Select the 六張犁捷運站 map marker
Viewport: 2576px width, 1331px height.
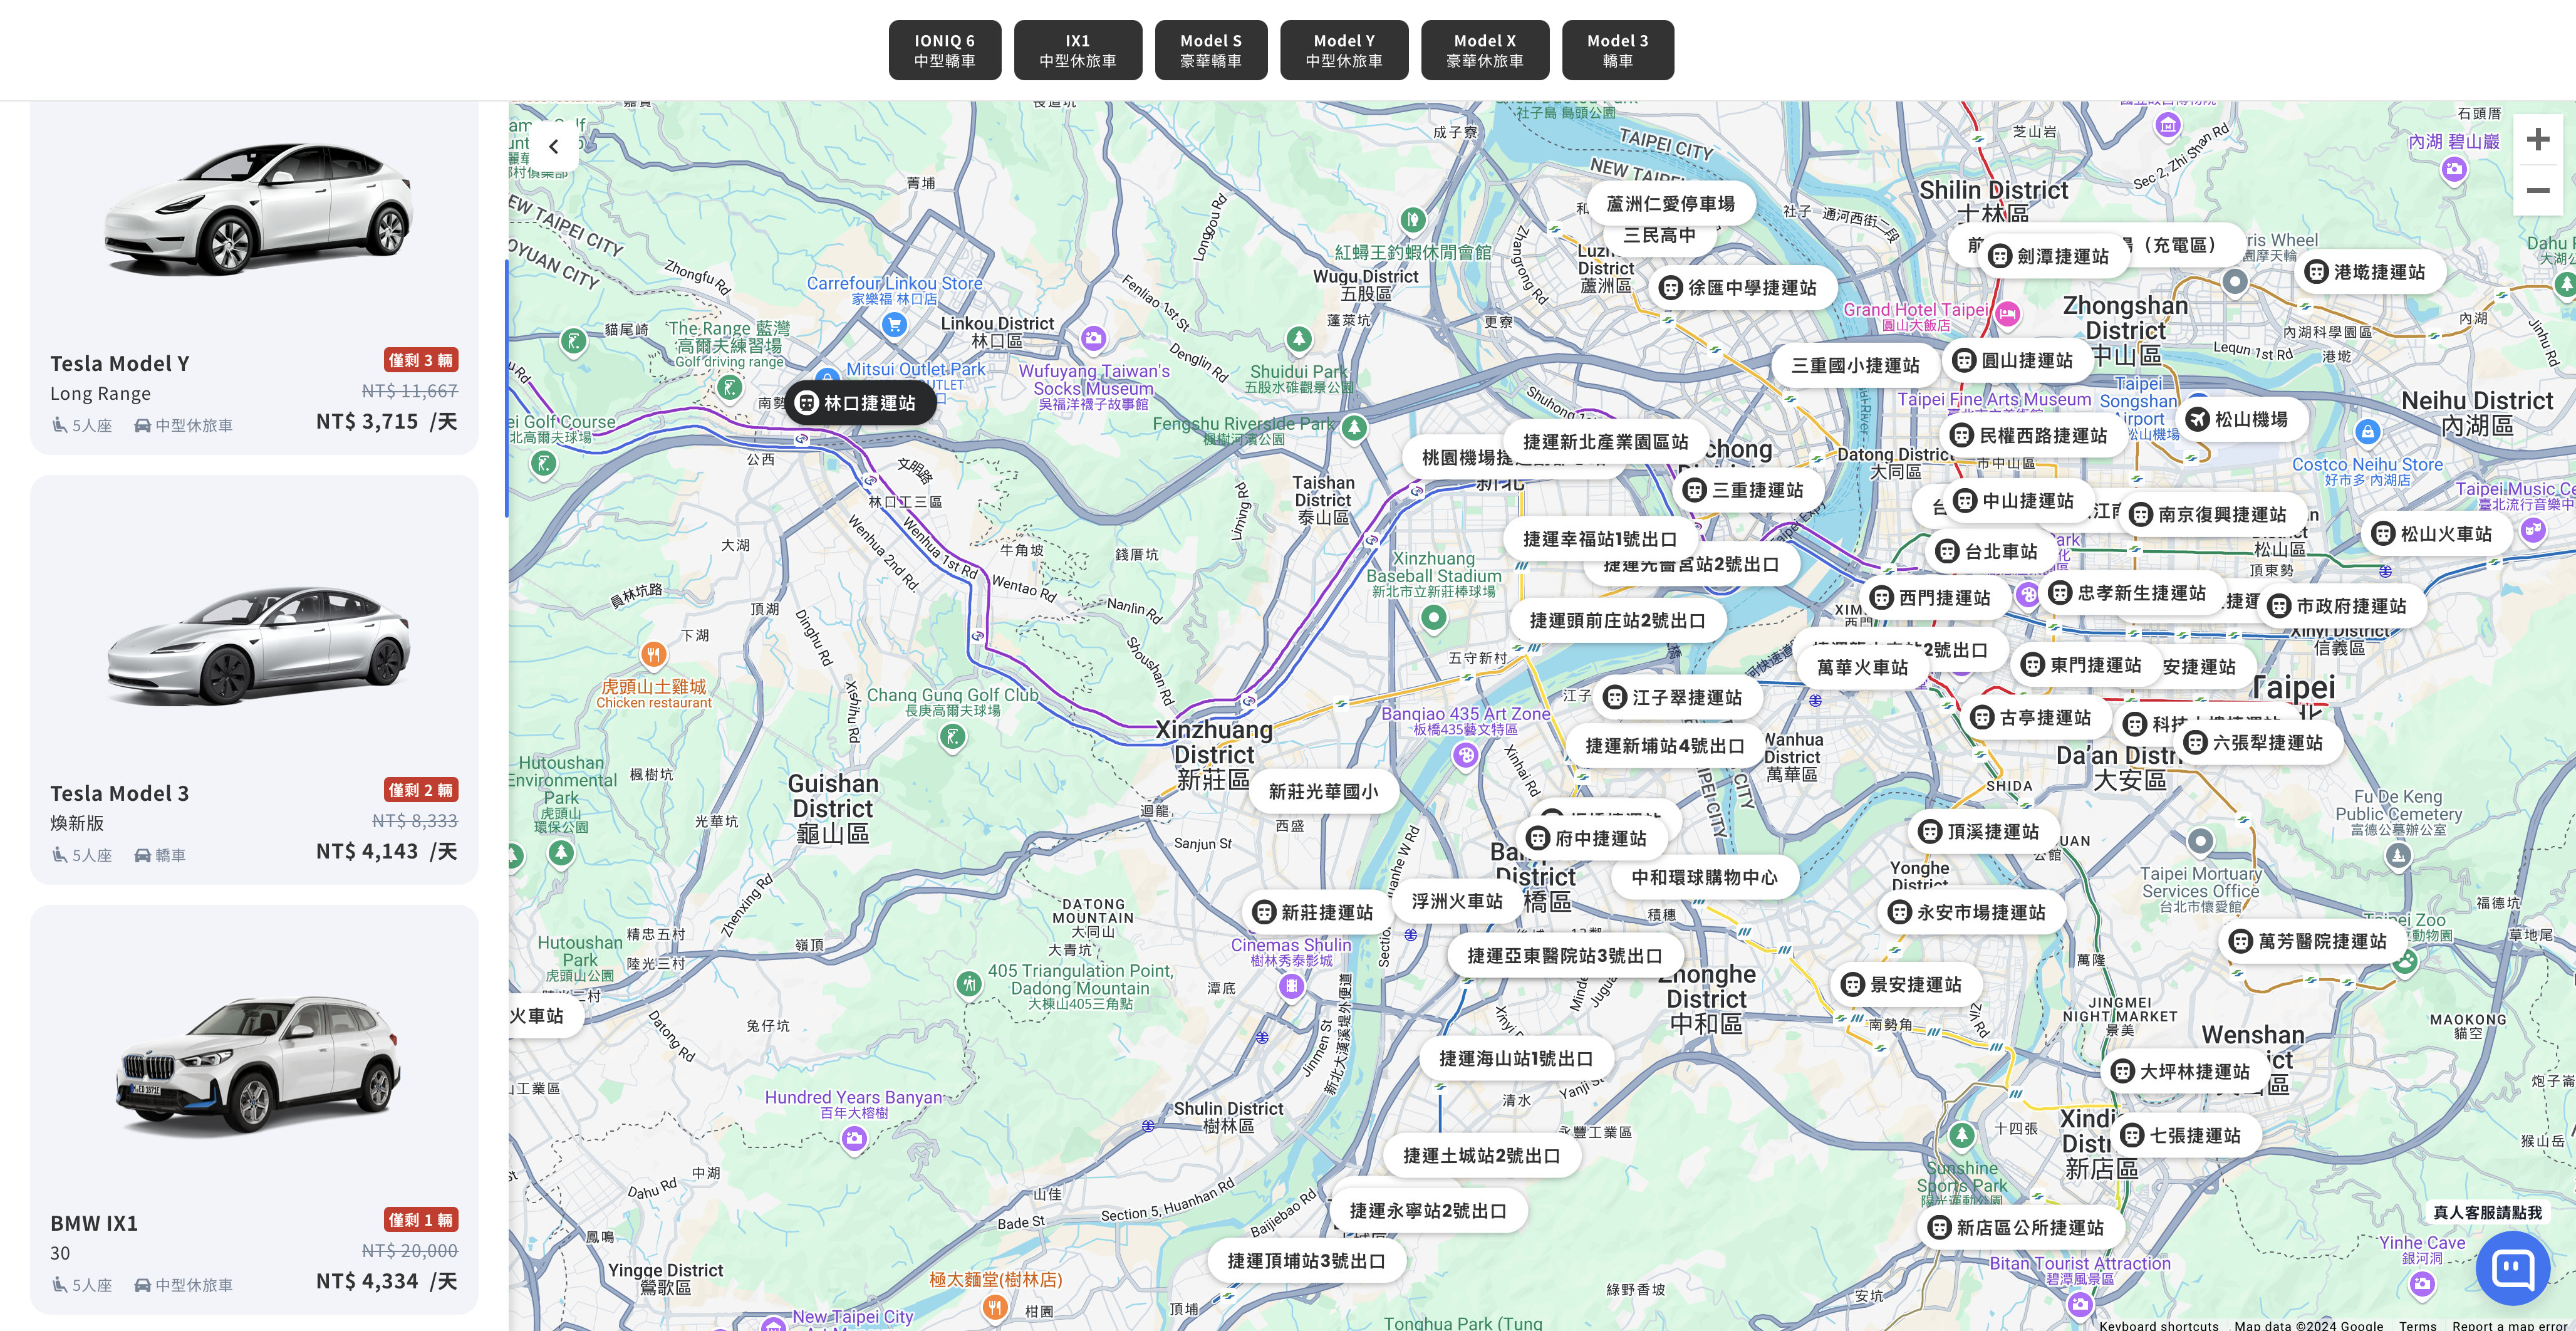click(x=2258, y=742)
